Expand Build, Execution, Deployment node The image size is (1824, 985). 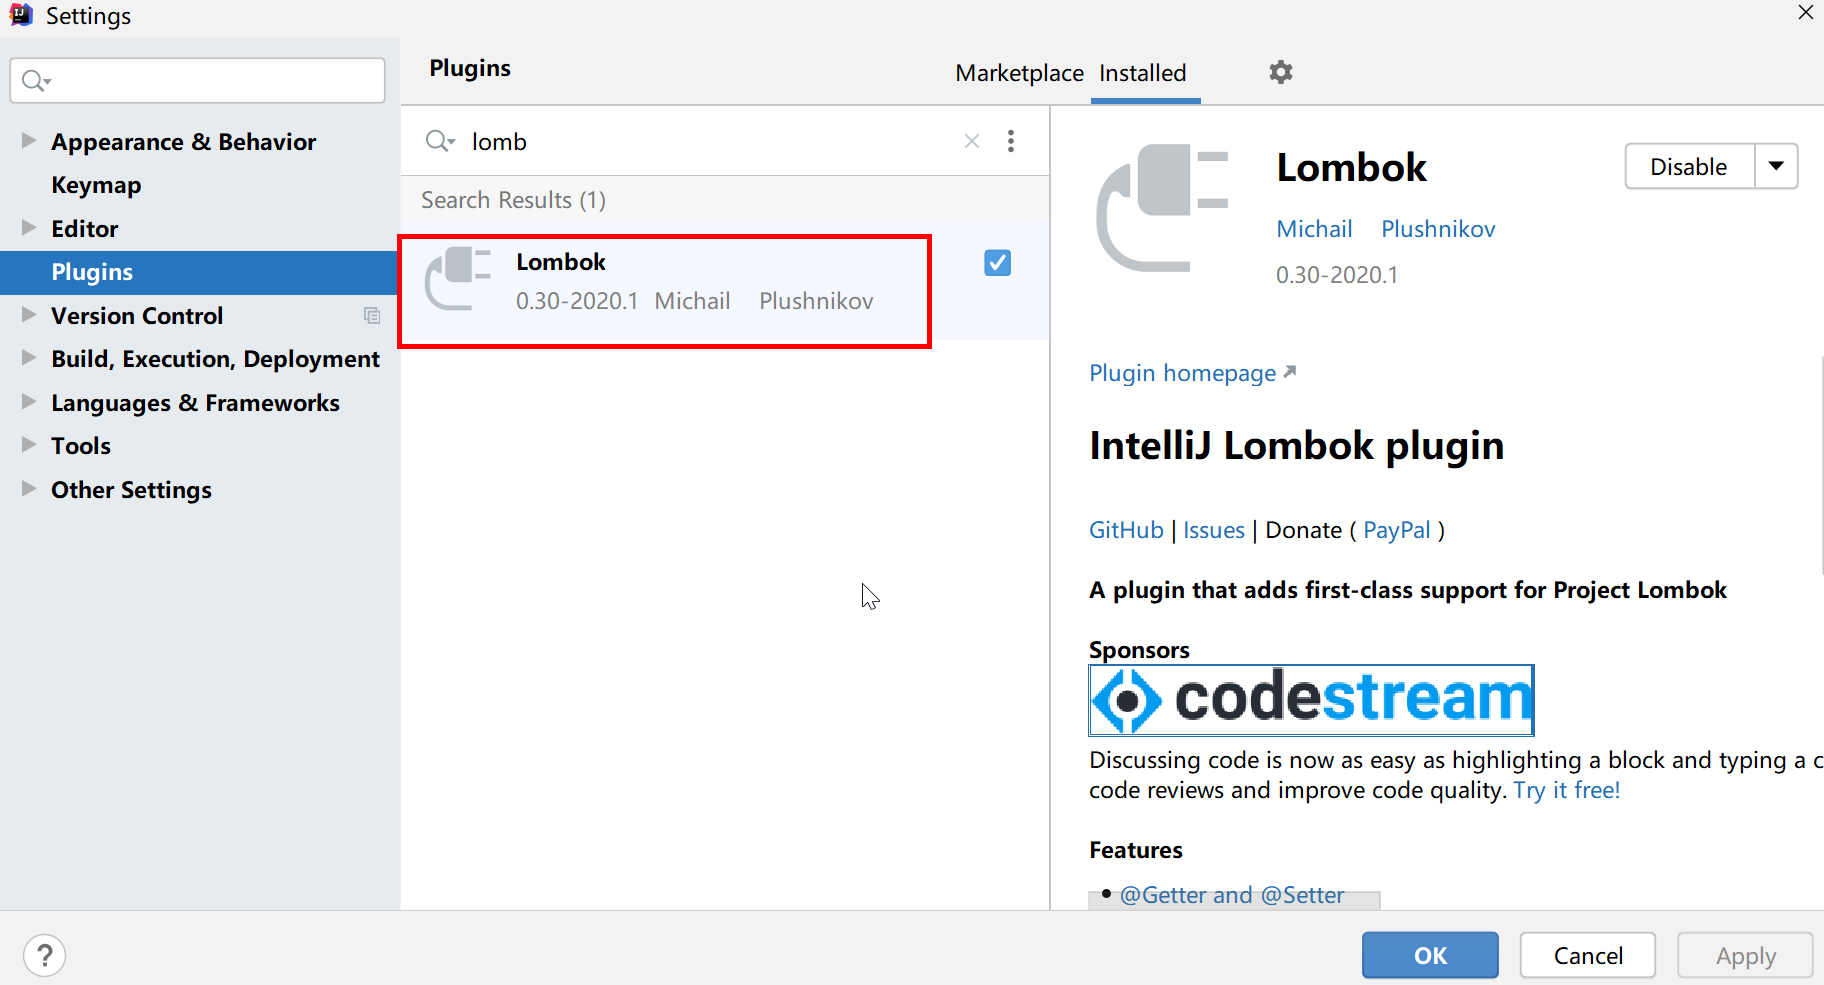(x=28, y=358)
